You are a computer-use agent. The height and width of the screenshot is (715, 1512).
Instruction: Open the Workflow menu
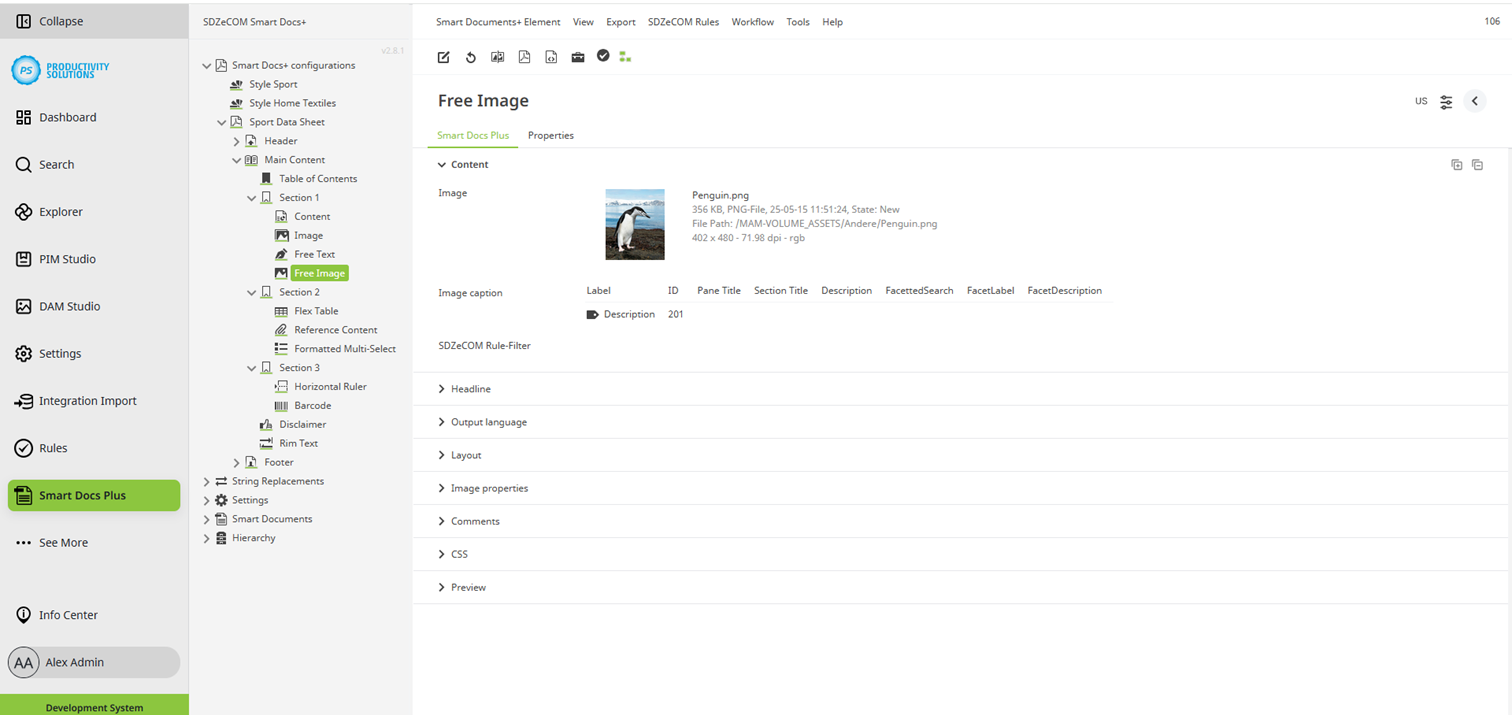[x=752, y=21]
